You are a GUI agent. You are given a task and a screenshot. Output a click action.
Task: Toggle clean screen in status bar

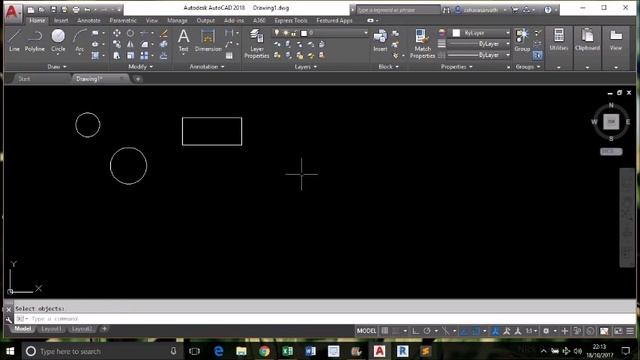(618, 331)
